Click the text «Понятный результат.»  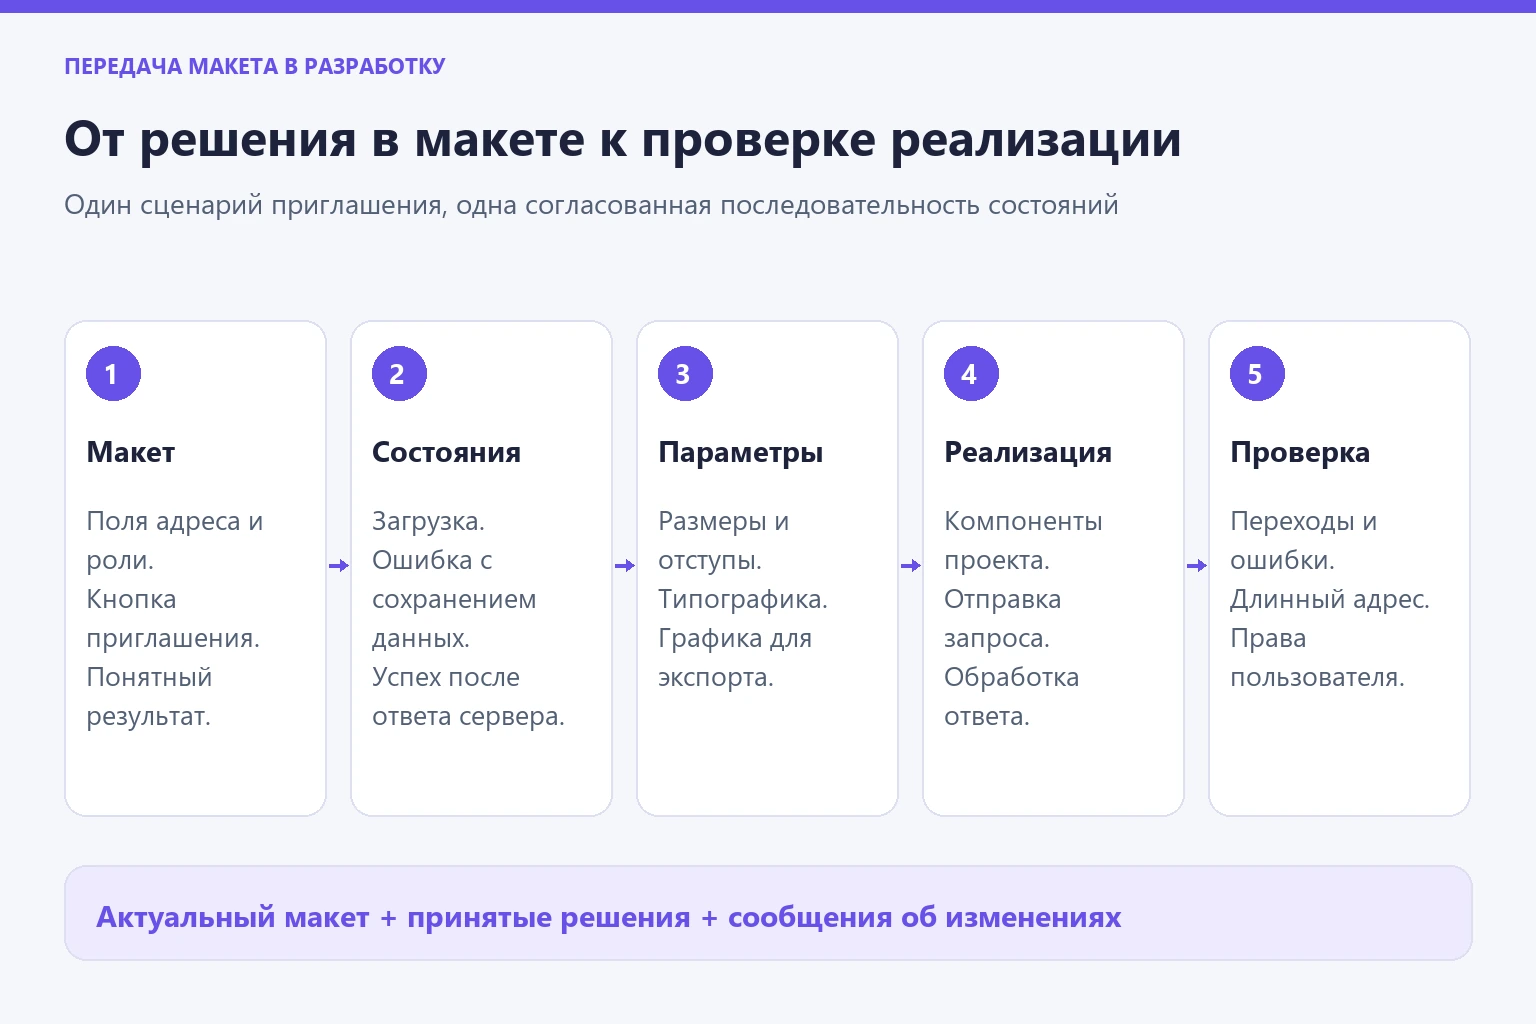click(x=149, y=697)
